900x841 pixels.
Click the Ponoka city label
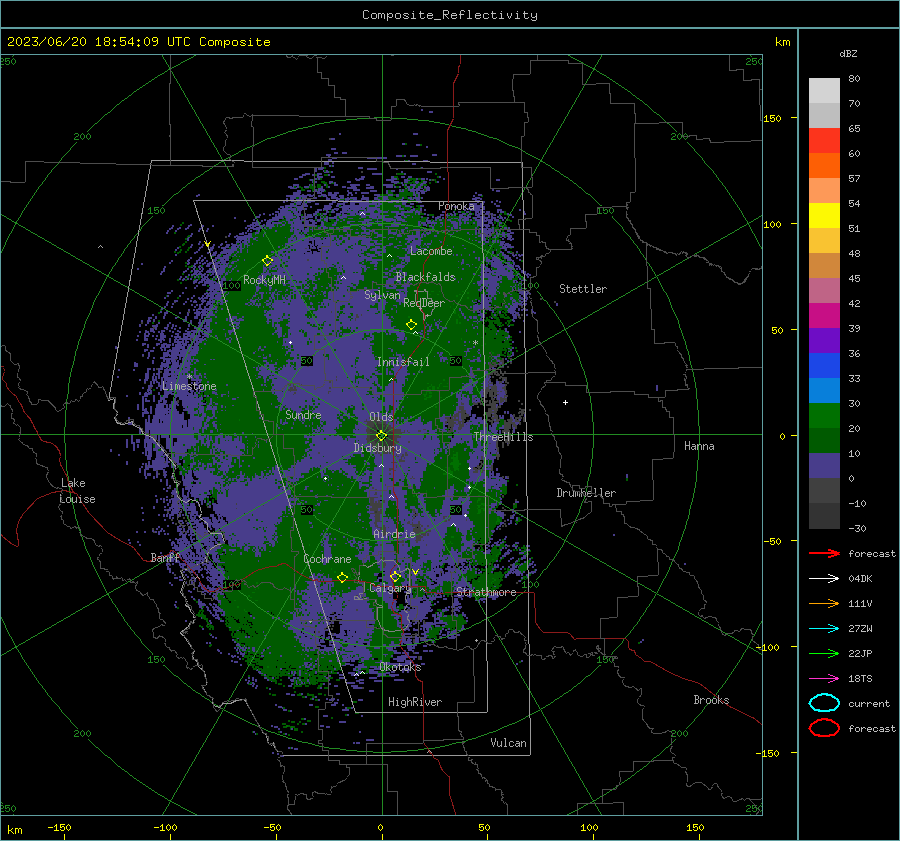(456, 206)
